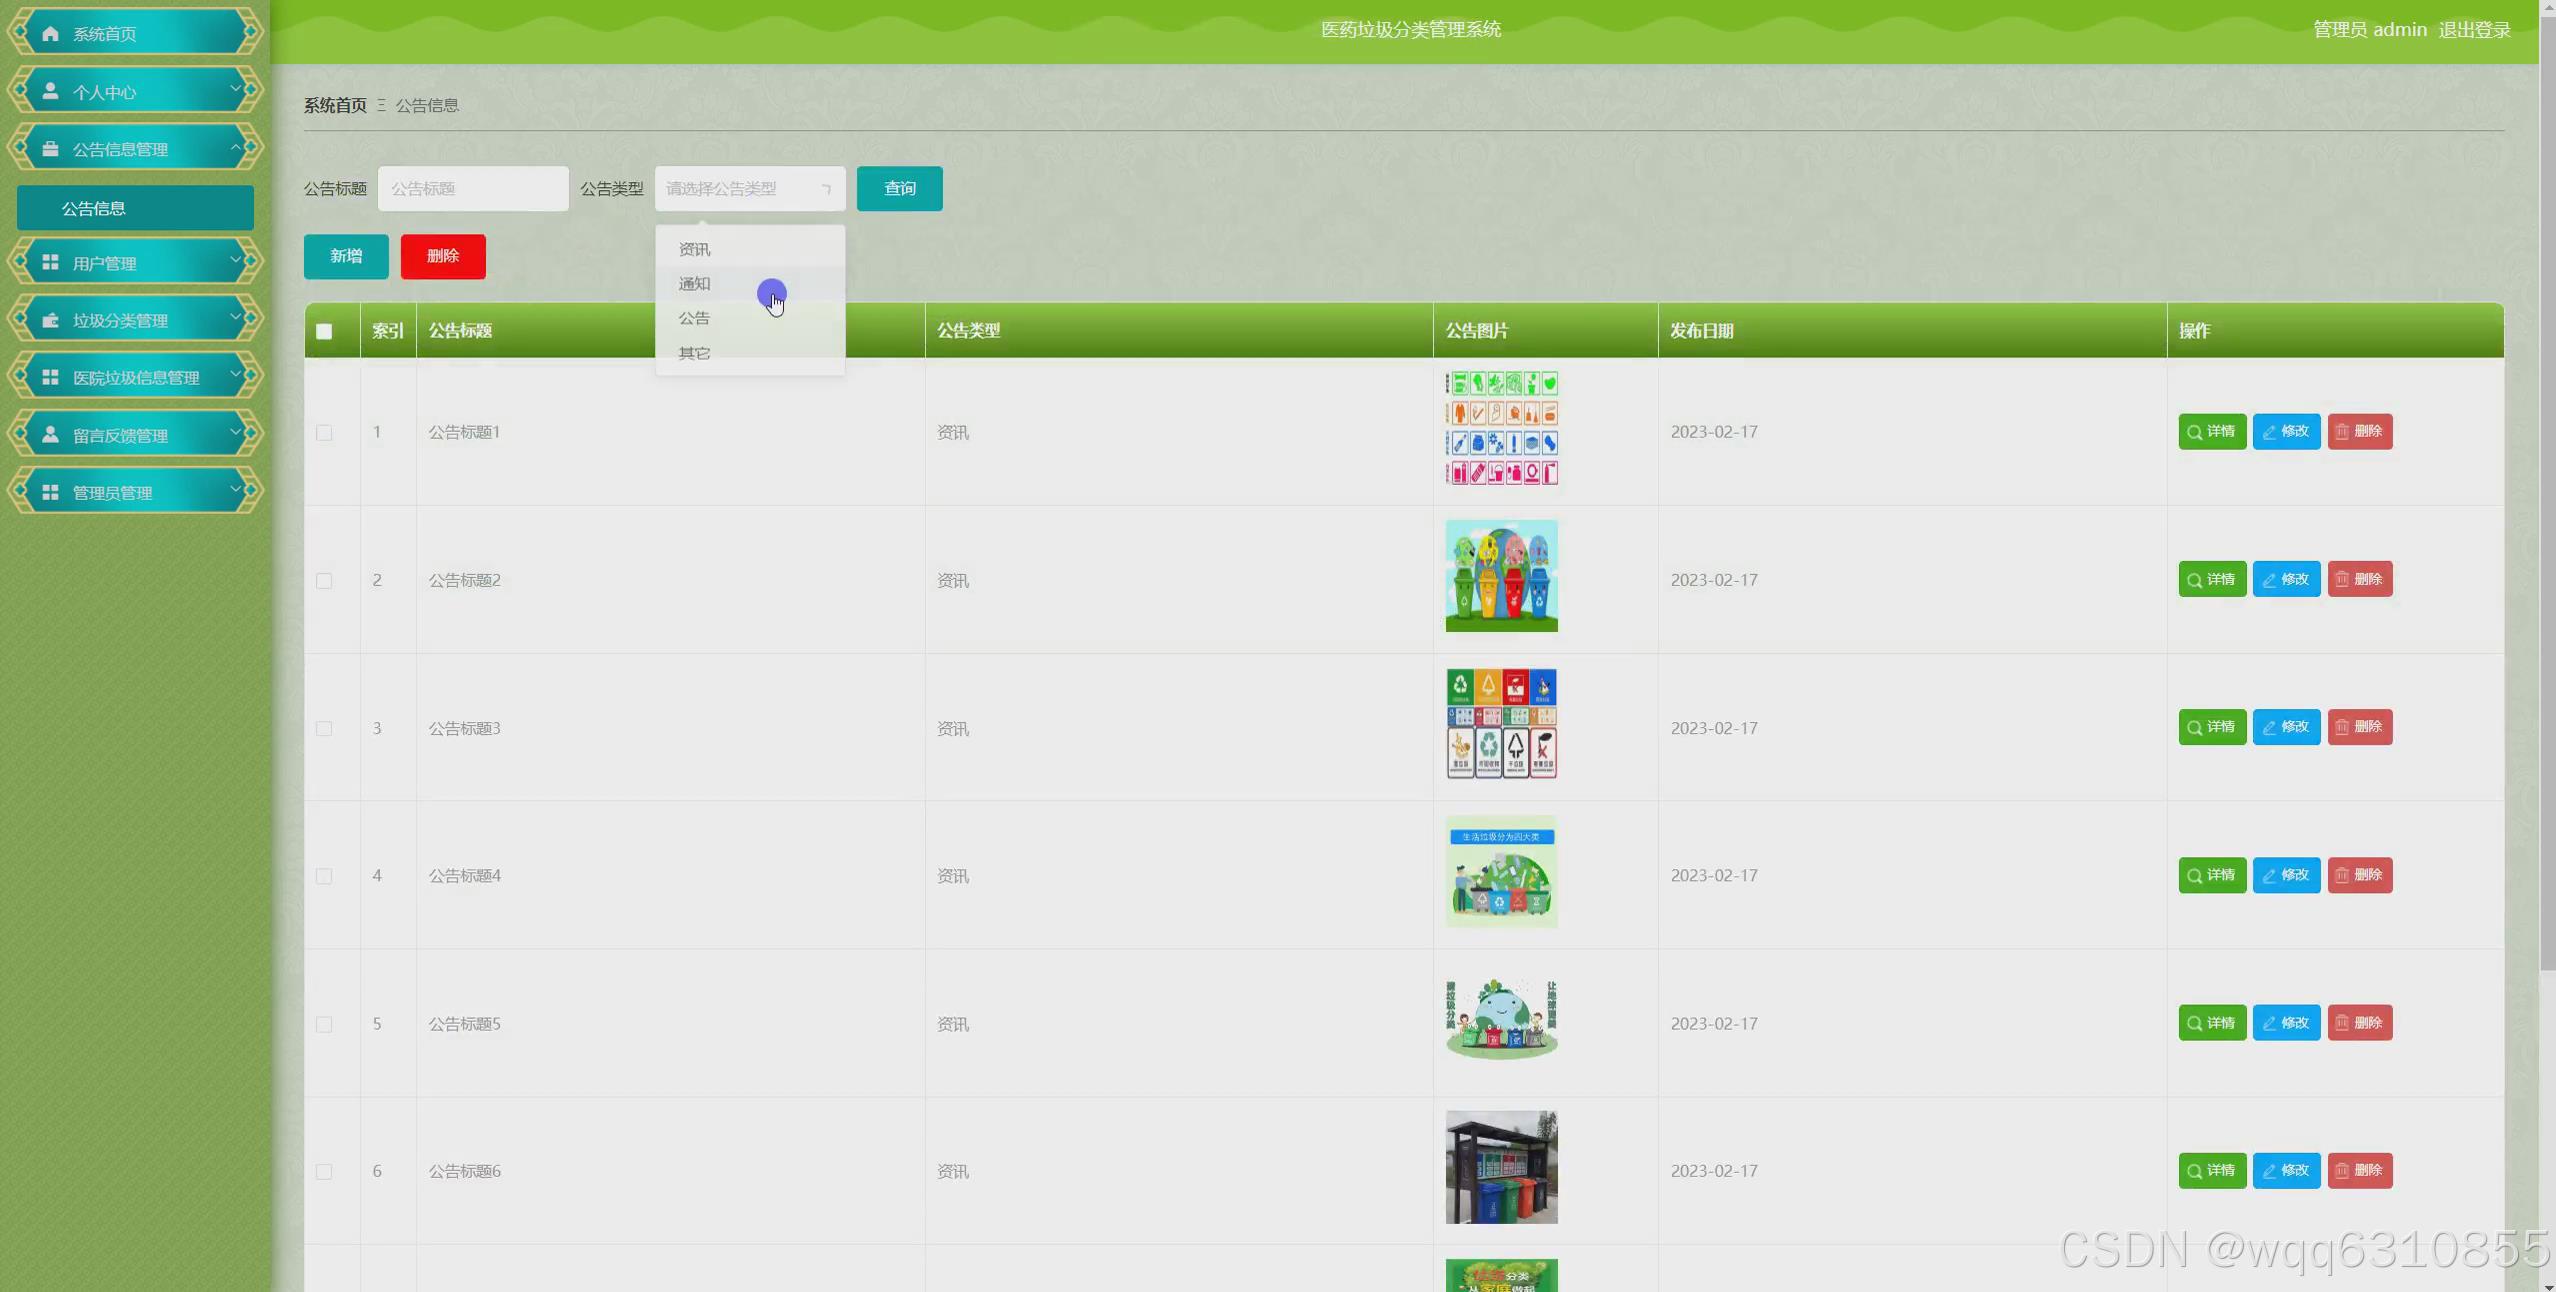
Task: Open the 公告信息 sidebar submenu item
Action: (x=135, y=208)
